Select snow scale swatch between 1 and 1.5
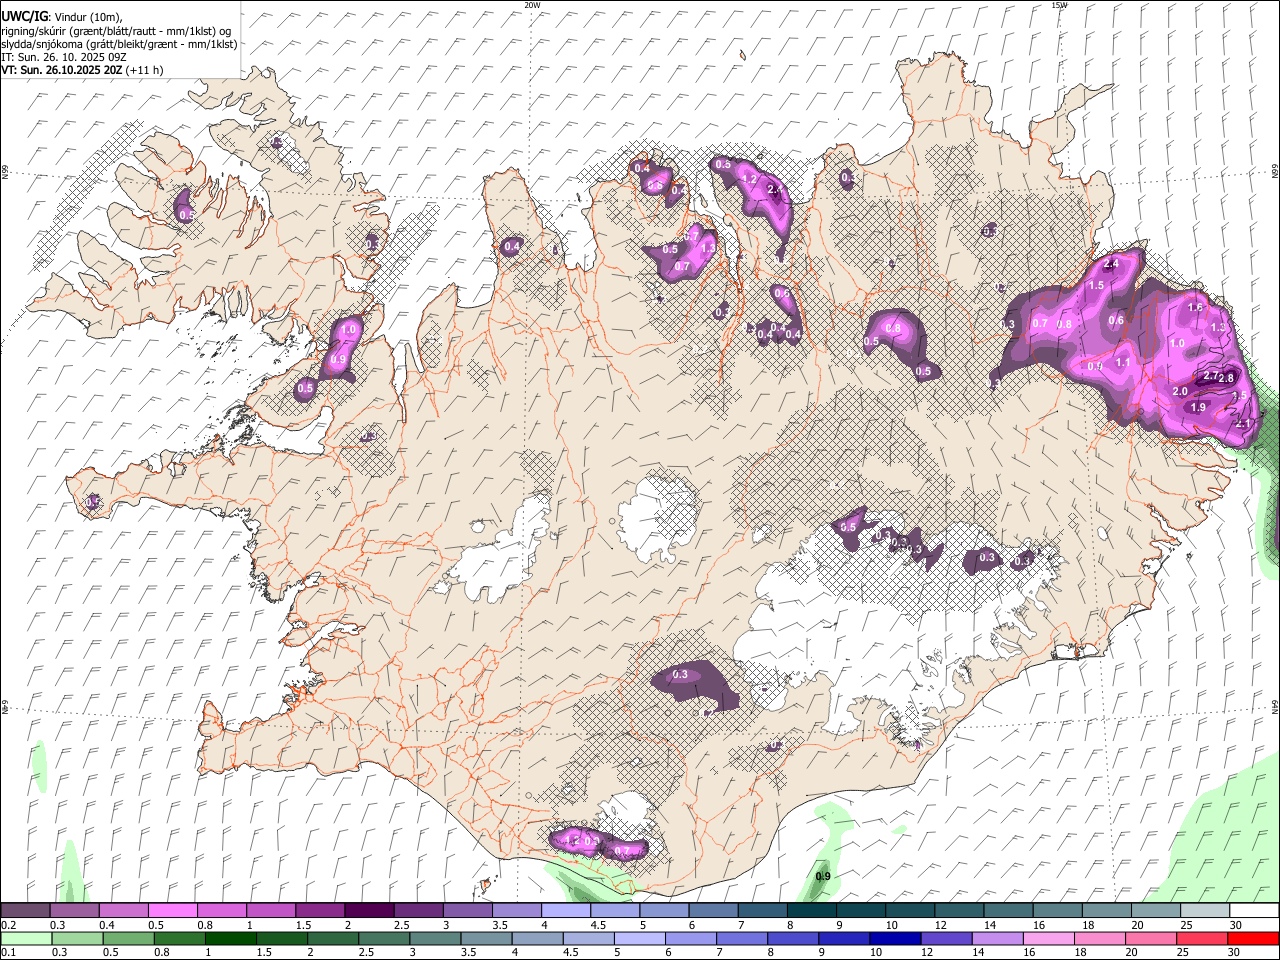Screen dimensions: 1280x960 (x=270, y=911)
